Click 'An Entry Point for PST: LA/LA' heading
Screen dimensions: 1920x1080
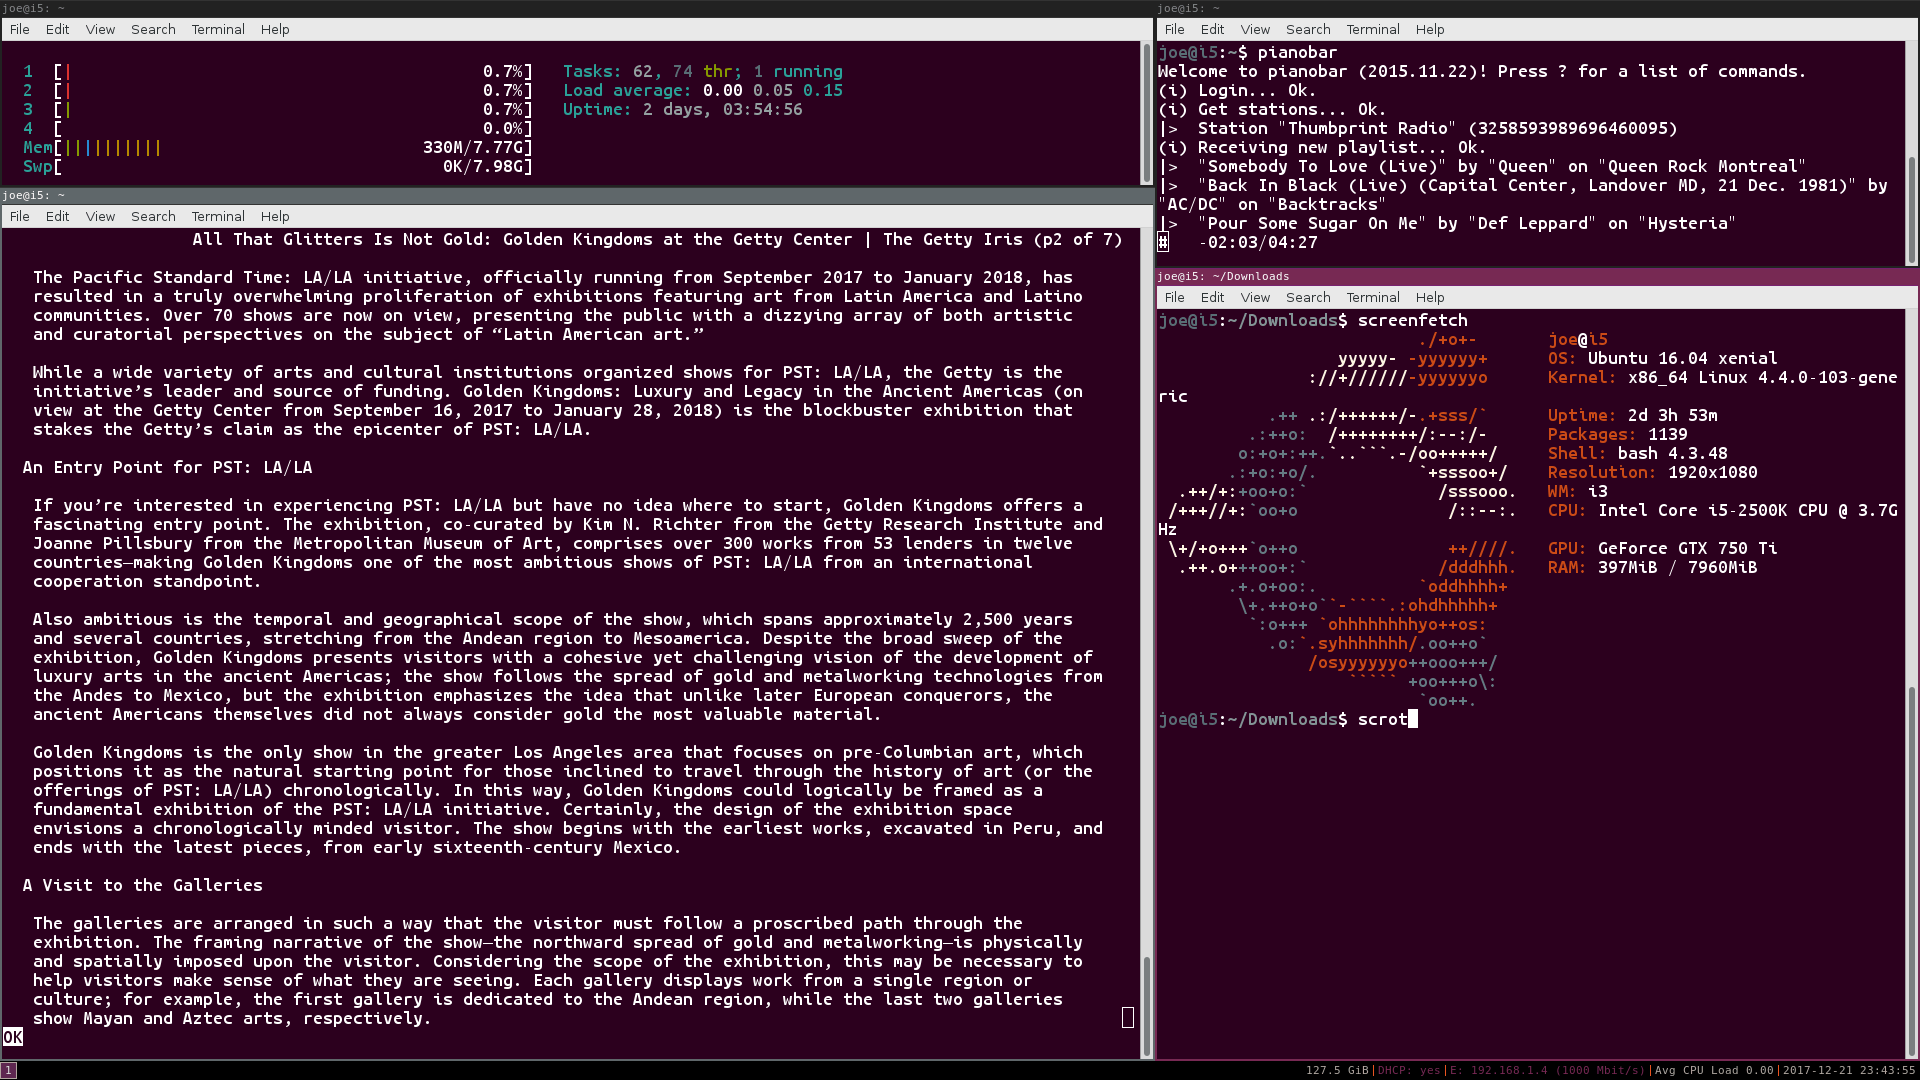pyautogui.click(x=168, y=467)
